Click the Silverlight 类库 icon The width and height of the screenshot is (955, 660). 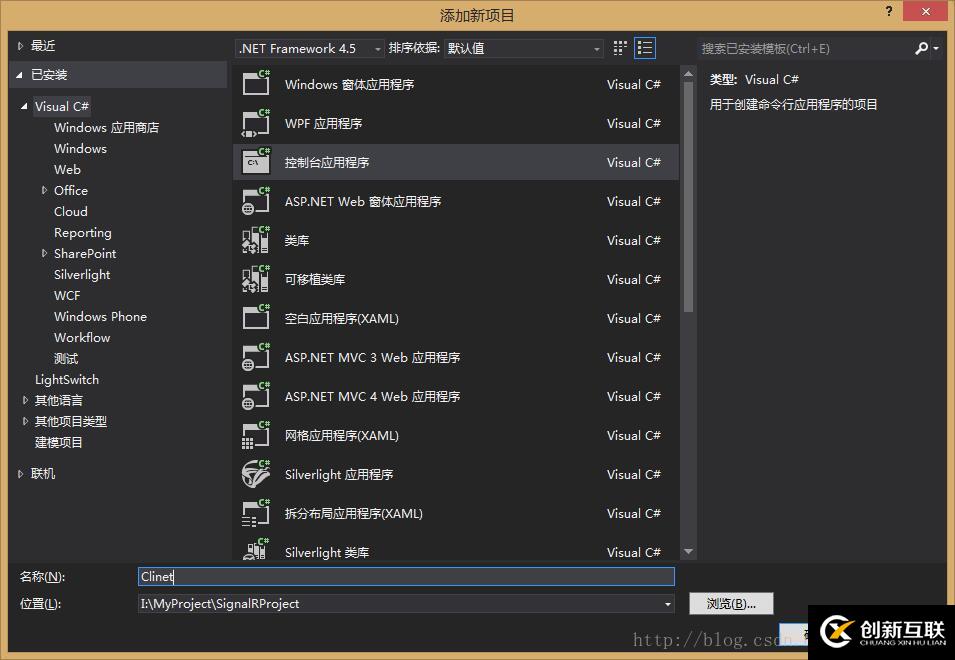click(x=256, y=549)
